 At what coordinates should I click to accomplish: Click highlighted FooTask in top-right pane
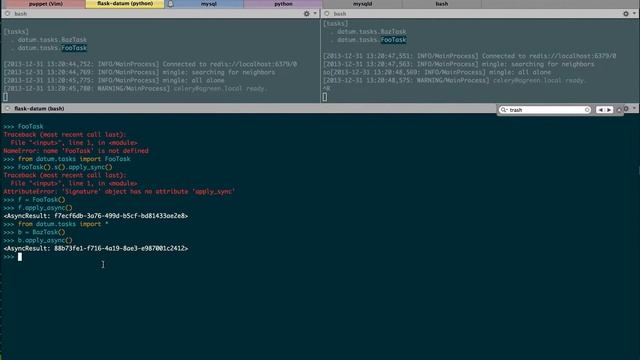coord(393,40)
